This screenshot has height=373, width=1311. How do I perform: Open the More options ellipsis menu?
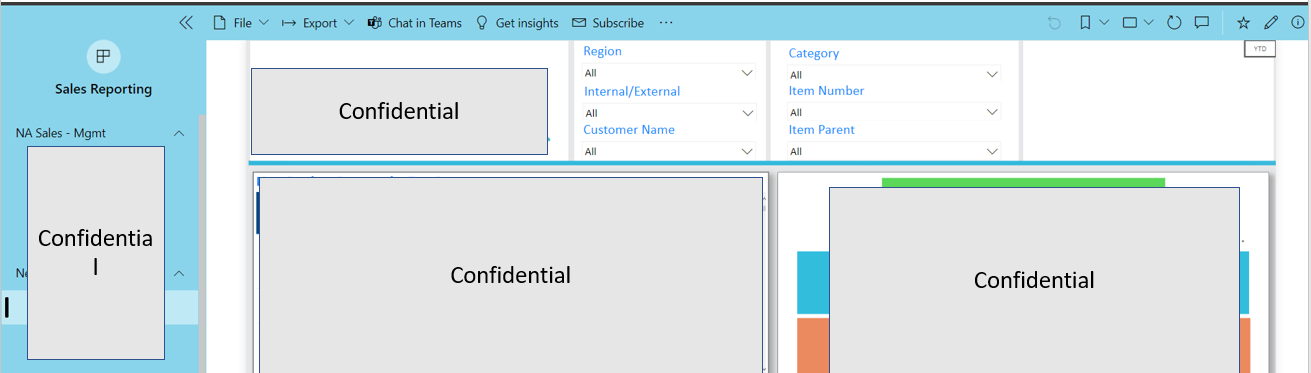(x=667, y=22)
